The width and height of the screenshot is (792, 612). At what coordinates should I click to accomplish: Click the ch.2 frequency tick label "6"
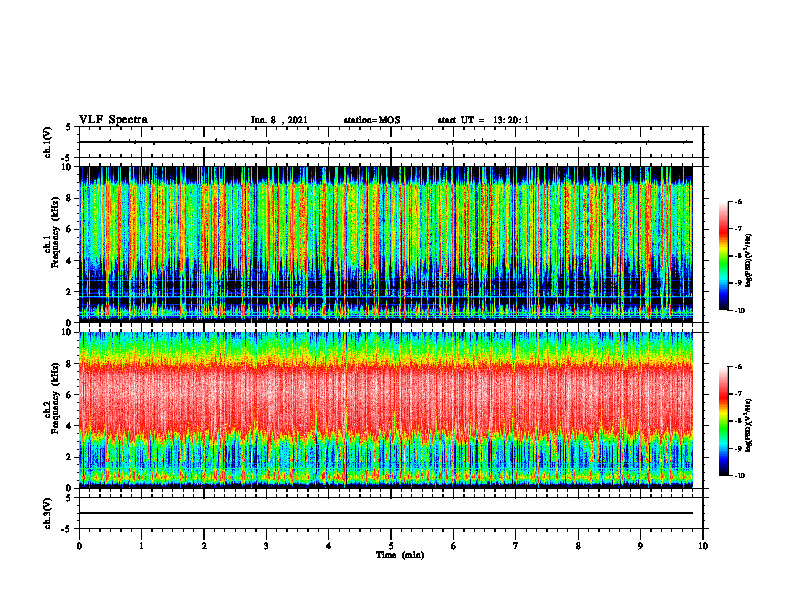71,395
